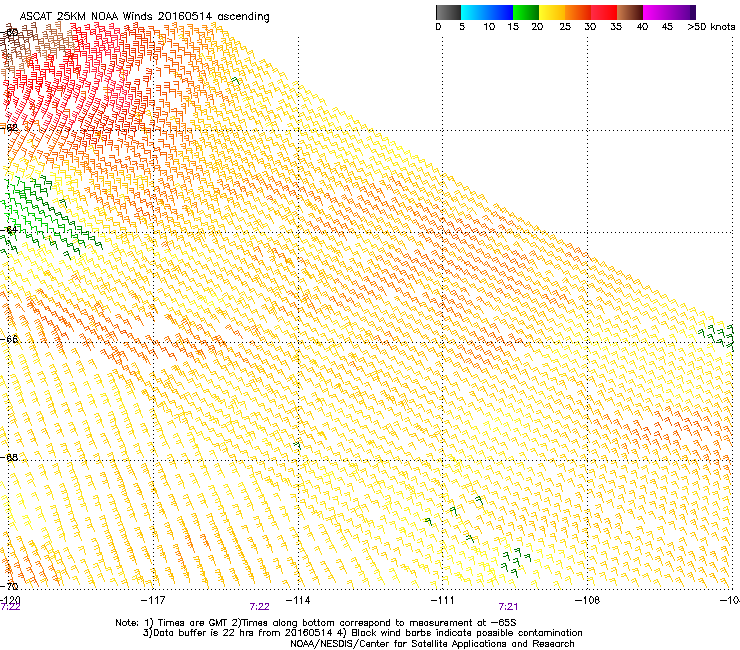Image resolution: width=740 pixels, height=650 pixels.
Task: Select the yellow 20-25 knots color segment
Action: pos(552,12)
